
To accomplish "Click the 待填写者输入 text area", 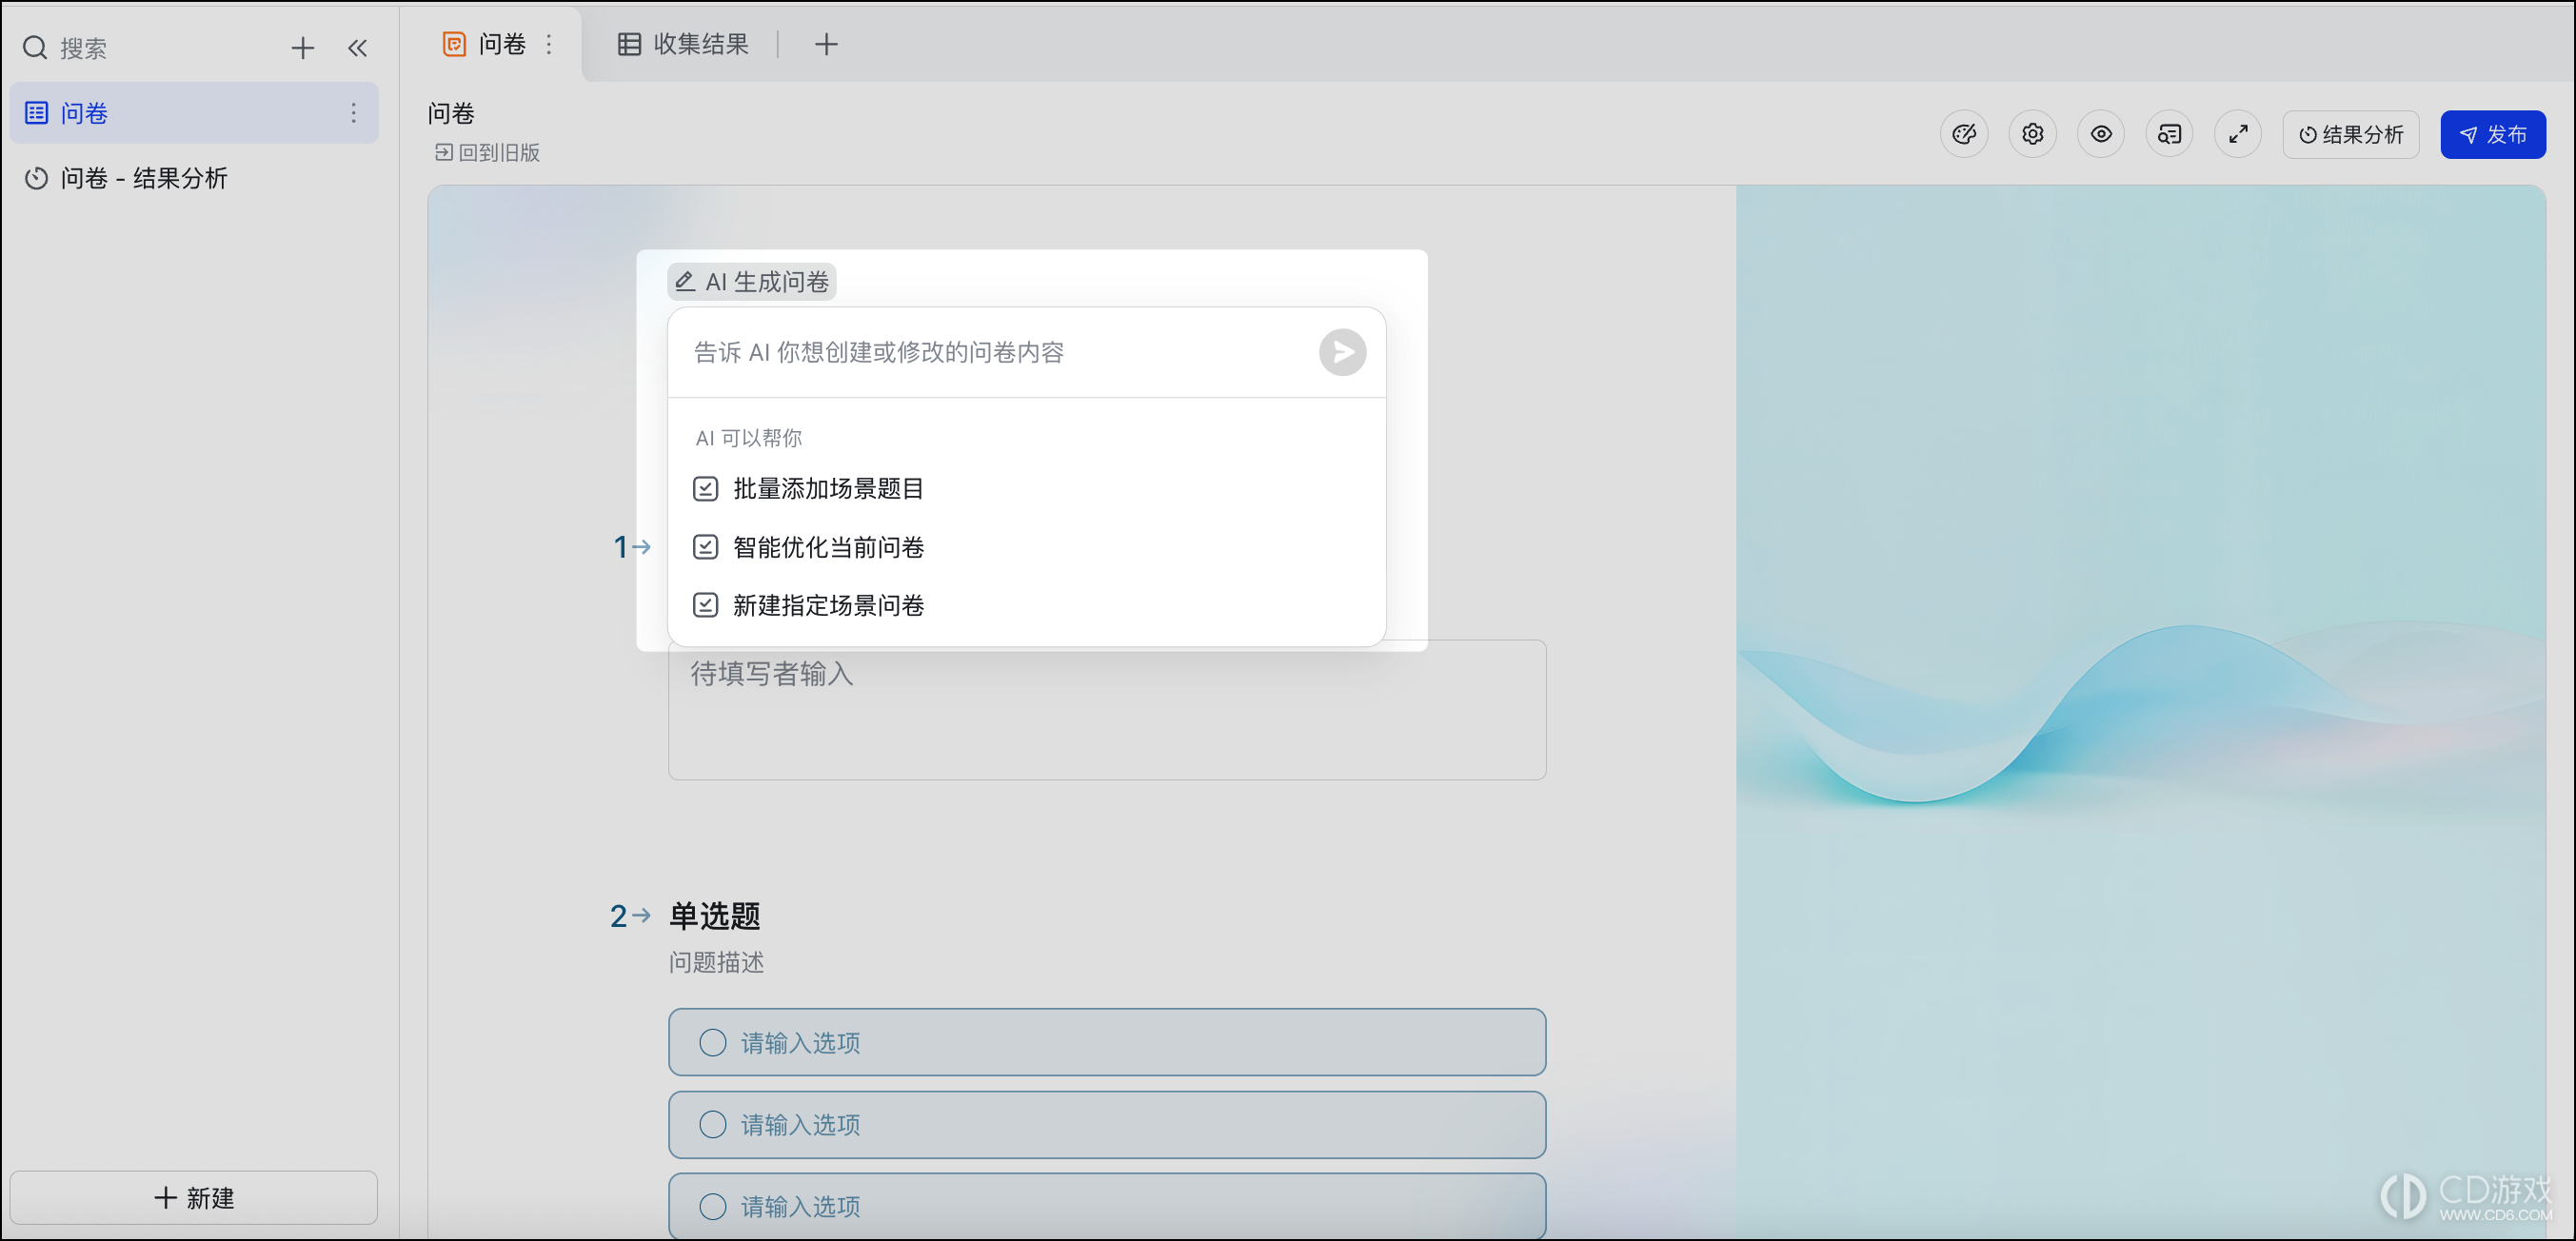I will point(1107,710).
